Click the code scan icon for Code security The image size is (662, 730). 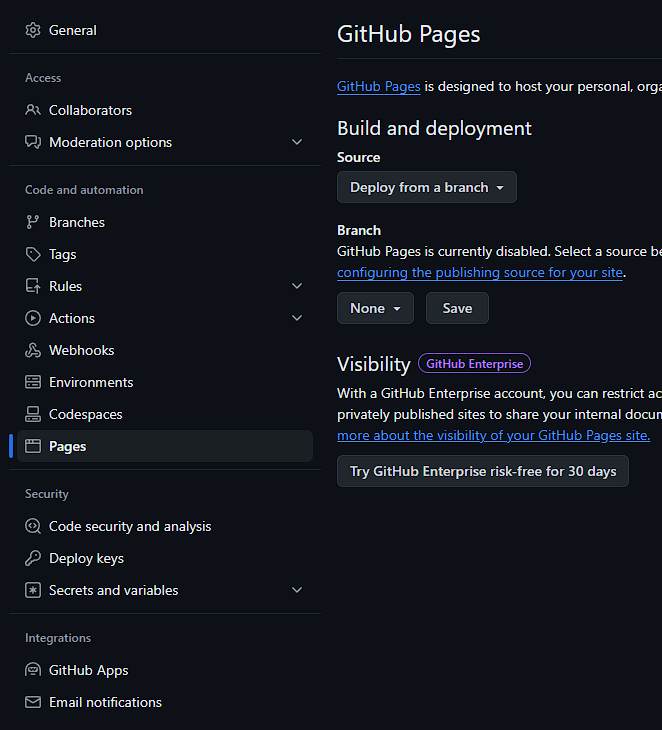pyautogui.click(x=33, y=527)
